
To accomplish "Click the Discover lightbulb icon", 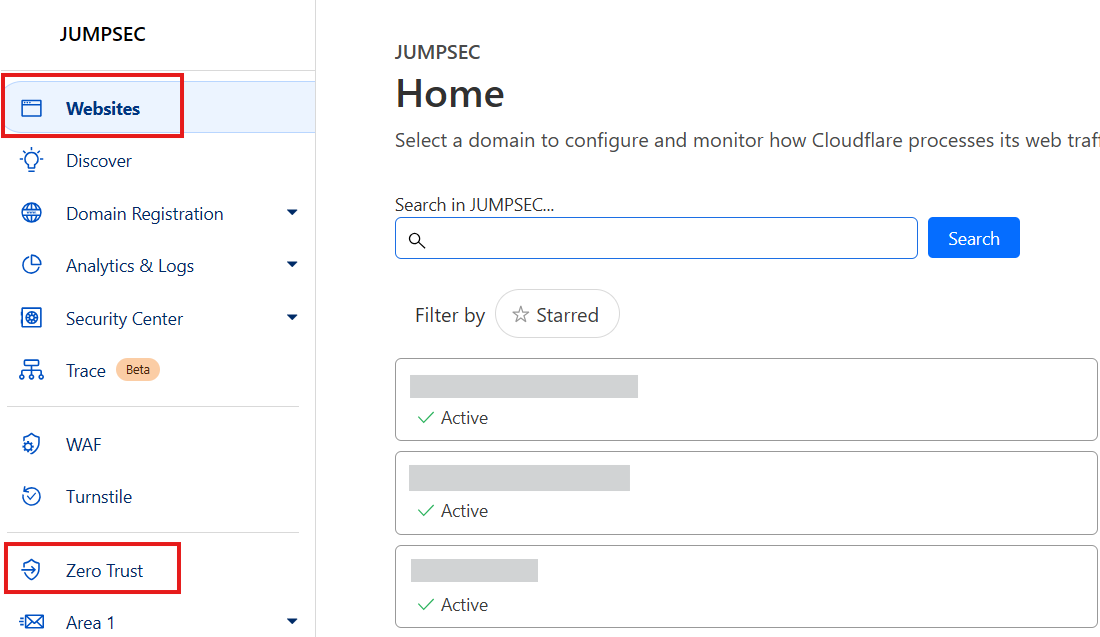I will (x=32, y=160).
